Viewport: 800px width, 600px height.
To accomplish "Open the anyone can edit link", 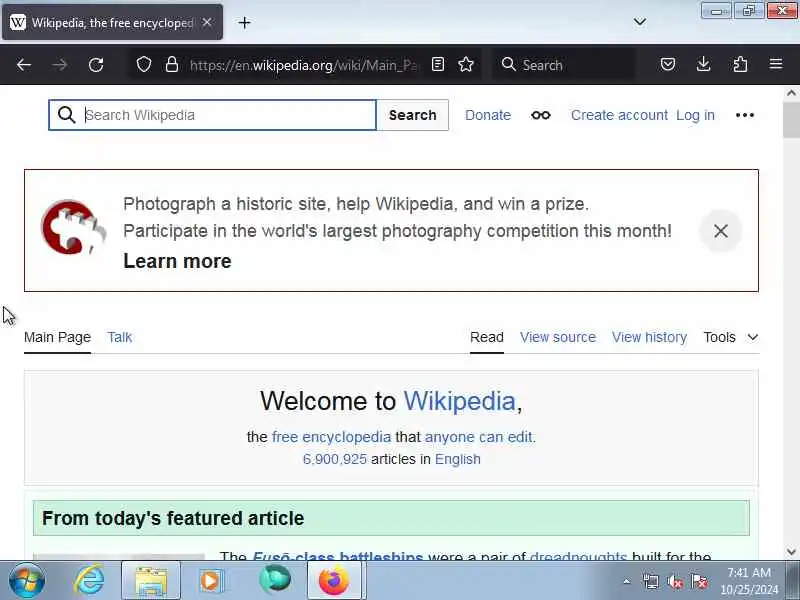I will (x=479, y=437).
